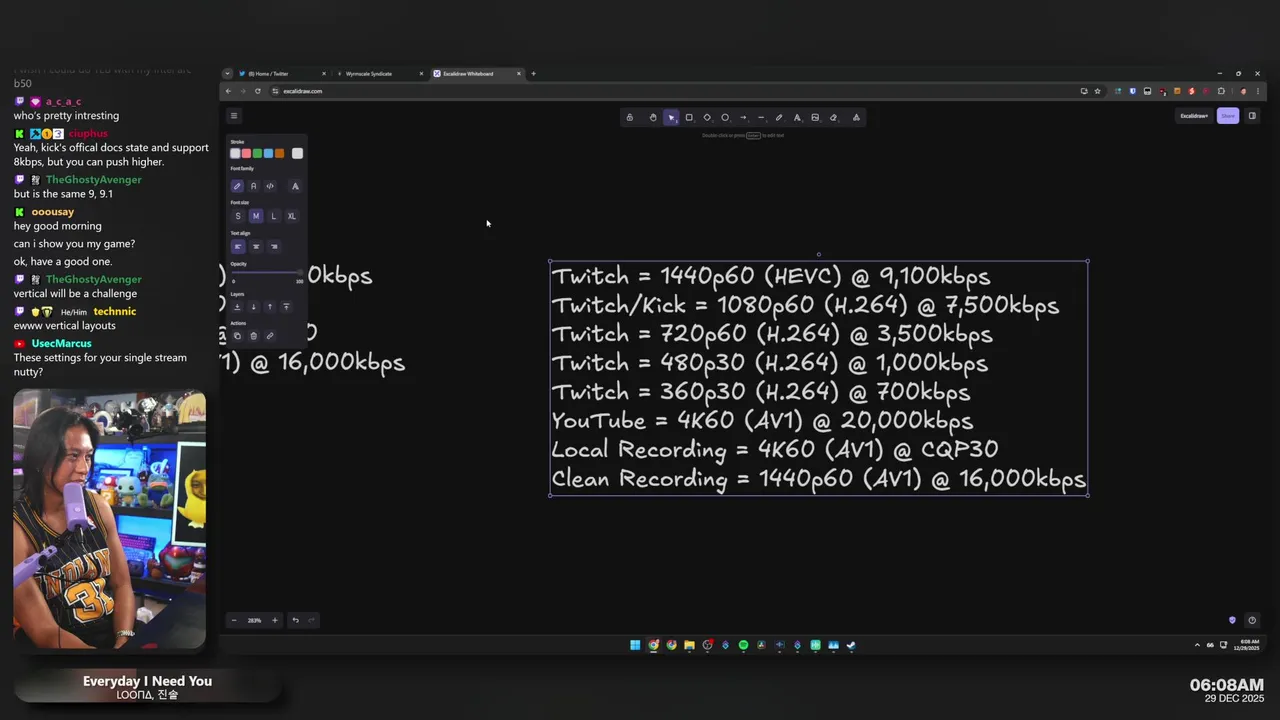Viewport: 1280px width, 720px height.
Task: Select the normal font family
Action: click(253, 186)
